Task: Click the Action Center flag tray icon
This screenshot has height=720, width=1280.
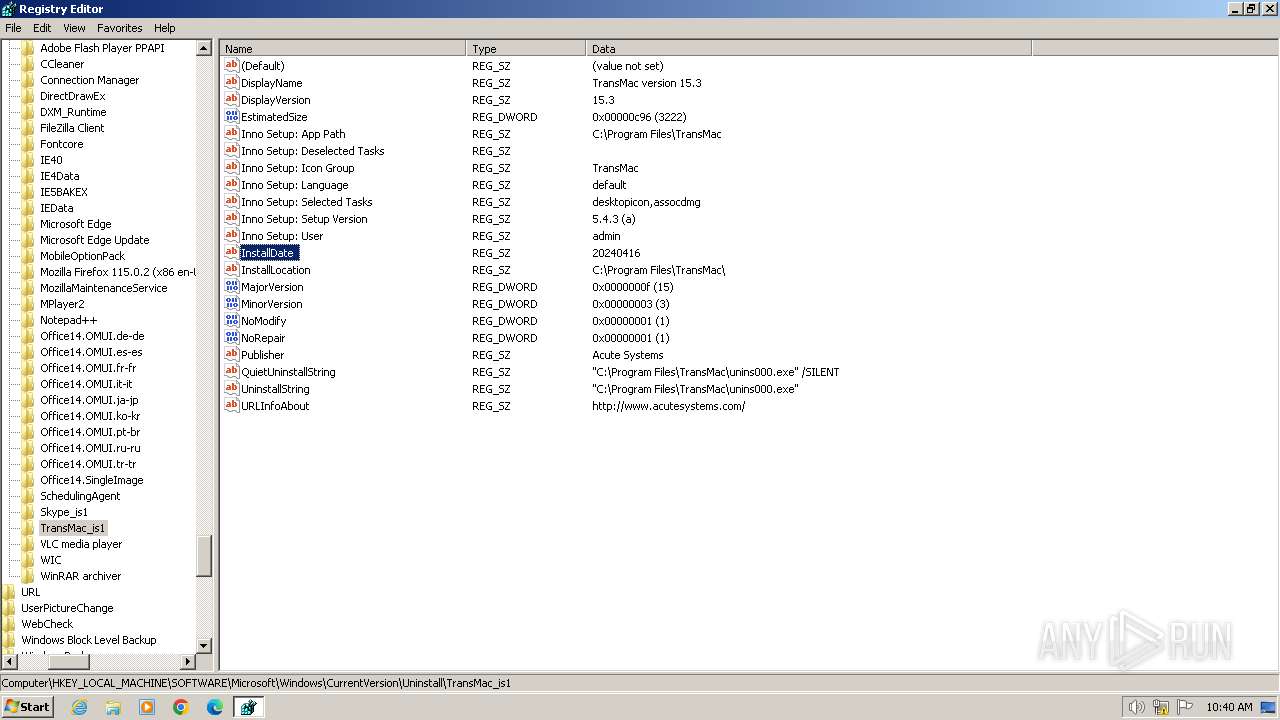Action: pos(1185,707)
